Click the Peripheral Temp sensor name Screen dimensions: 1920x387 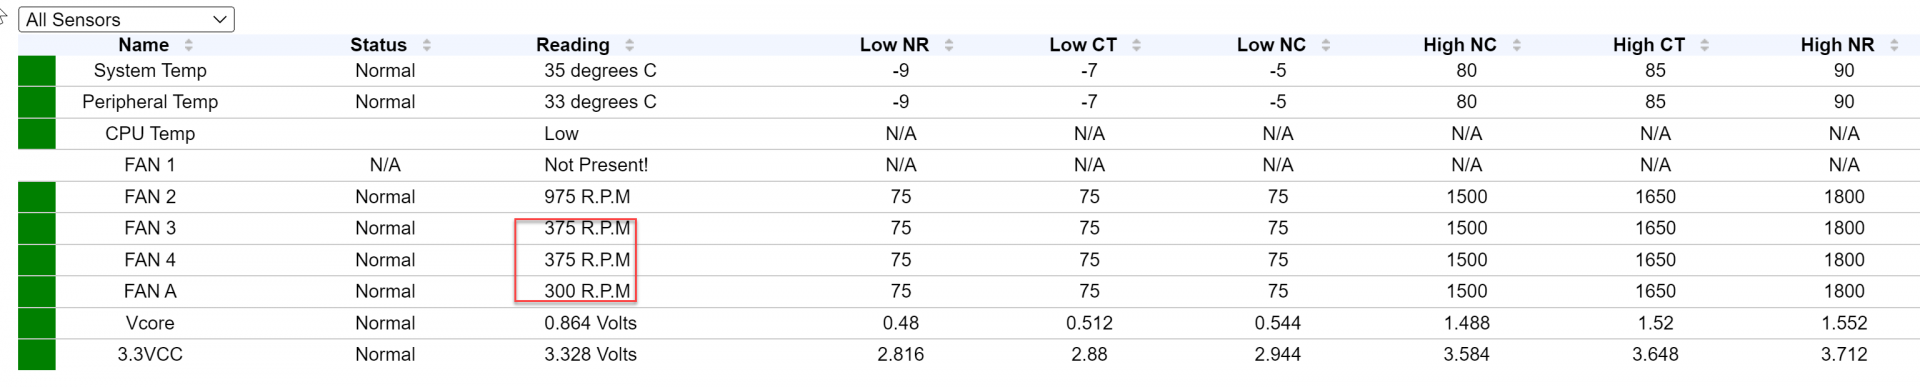[x=150, y=102]
